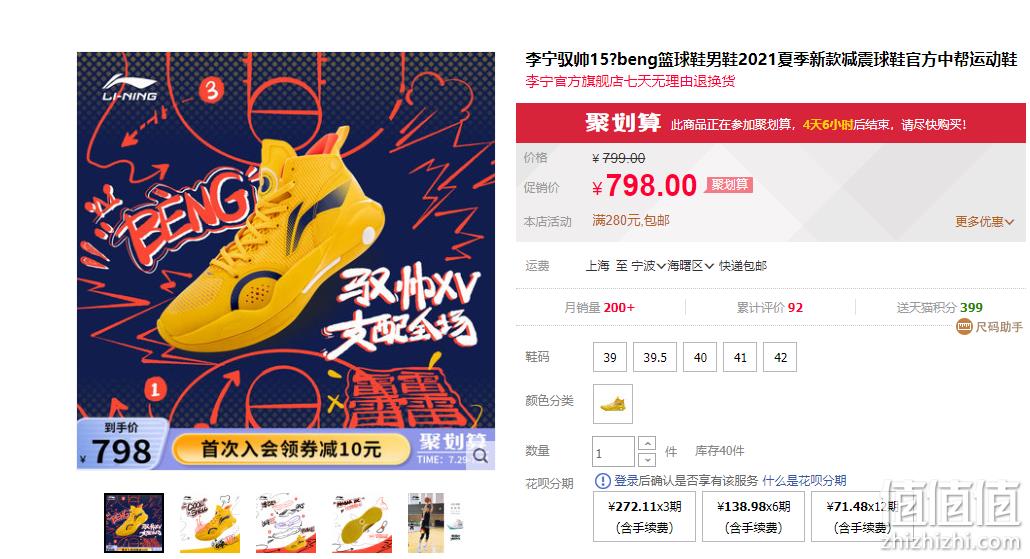1030x559 pixels.
Task: Click the magnifier icon on product image
Action: tap(480, 456)
